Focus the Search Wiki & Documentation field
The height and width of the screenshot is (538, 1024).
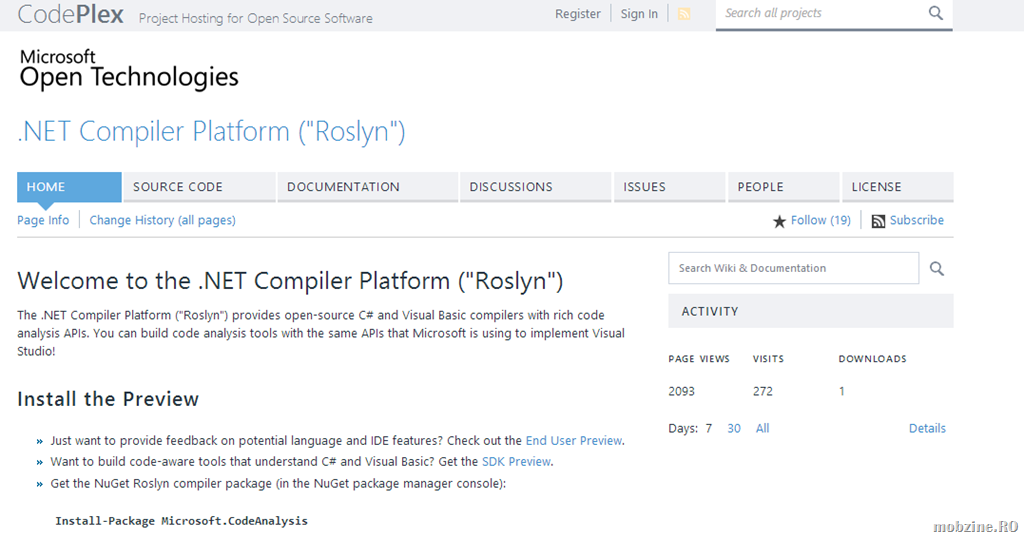pos(793,268)
